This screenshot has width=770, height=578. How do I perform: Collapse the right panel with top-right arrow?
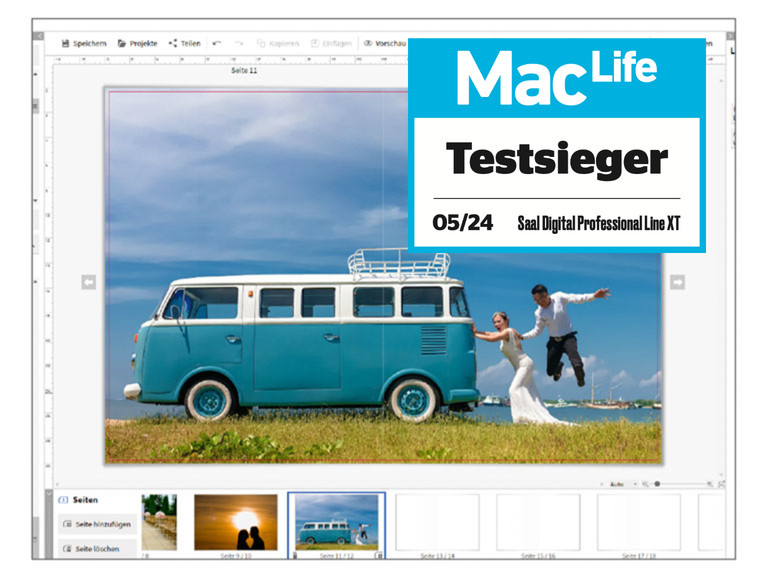[x=730, y=36]
